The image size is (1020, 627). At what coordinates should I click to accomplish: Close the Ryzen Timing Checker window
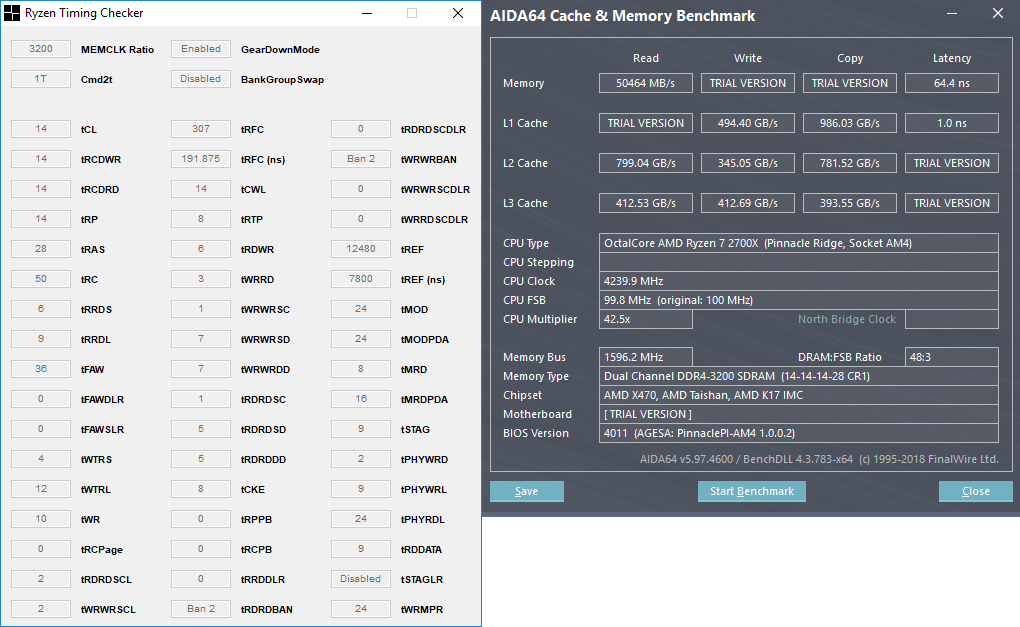(x=458, y=13)
